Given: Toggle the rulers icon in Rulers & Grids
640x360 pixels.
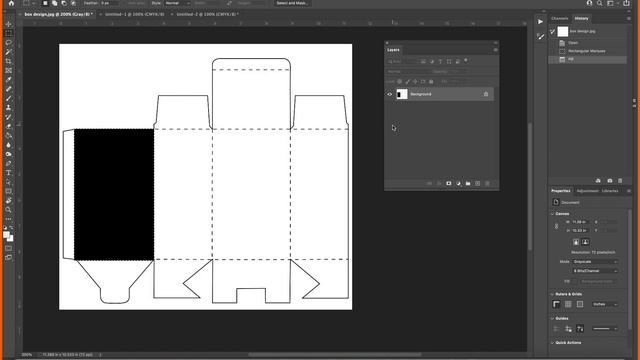Looking at the screenshot, I should (x=556, y=304).
